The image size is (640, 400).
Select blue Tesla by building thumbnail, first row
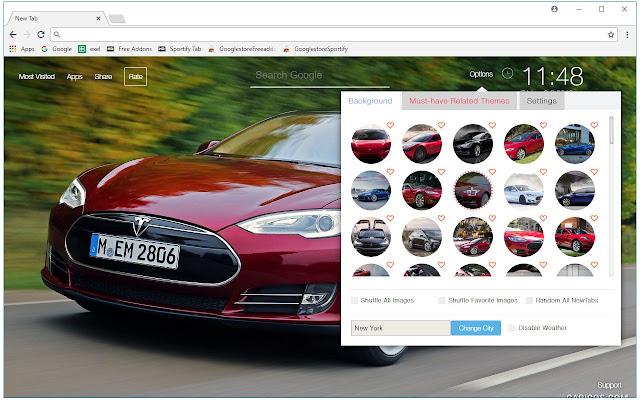(x=575, y=144)
